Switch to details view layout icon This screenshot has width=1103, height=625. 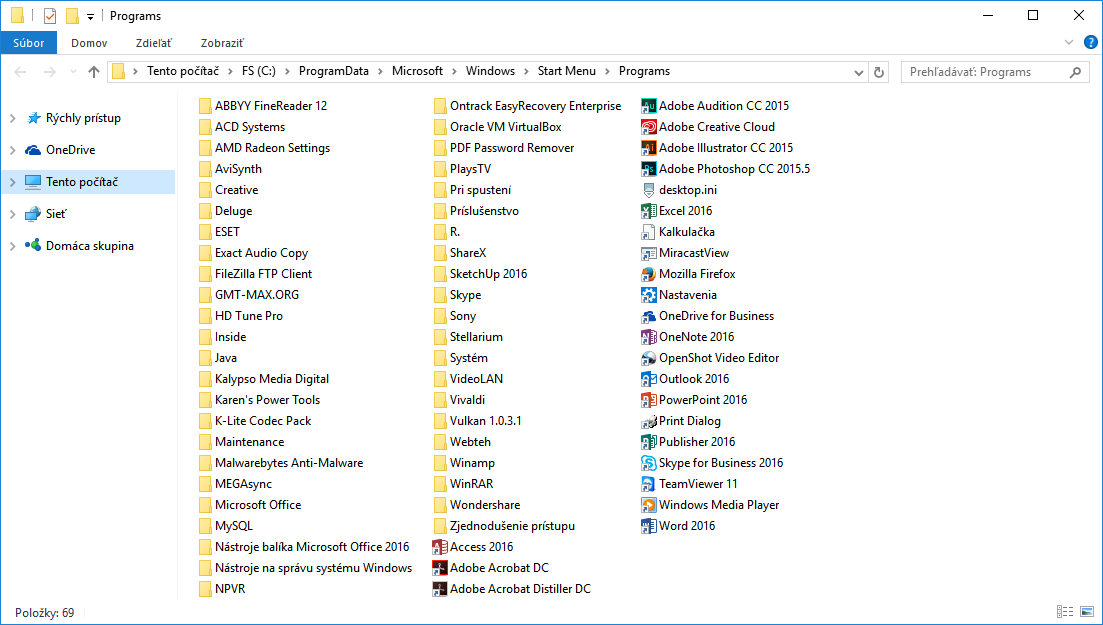point(1065,612)
